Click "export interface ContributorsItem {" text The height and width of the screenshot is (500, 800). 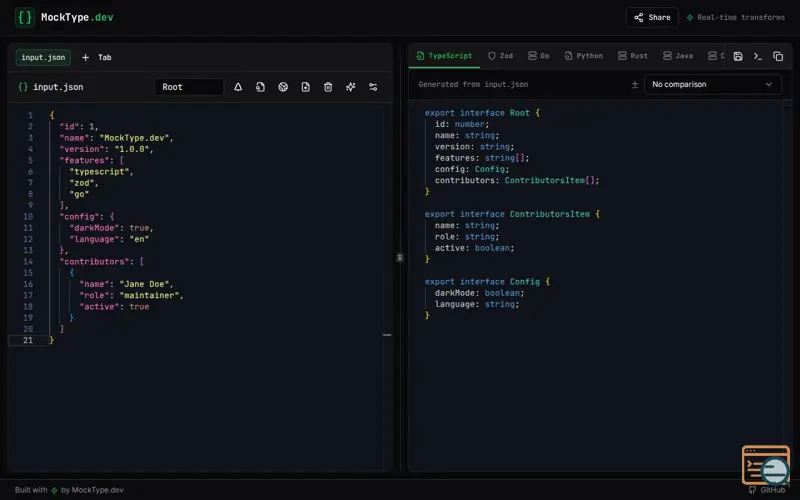[x=512, y=214]
